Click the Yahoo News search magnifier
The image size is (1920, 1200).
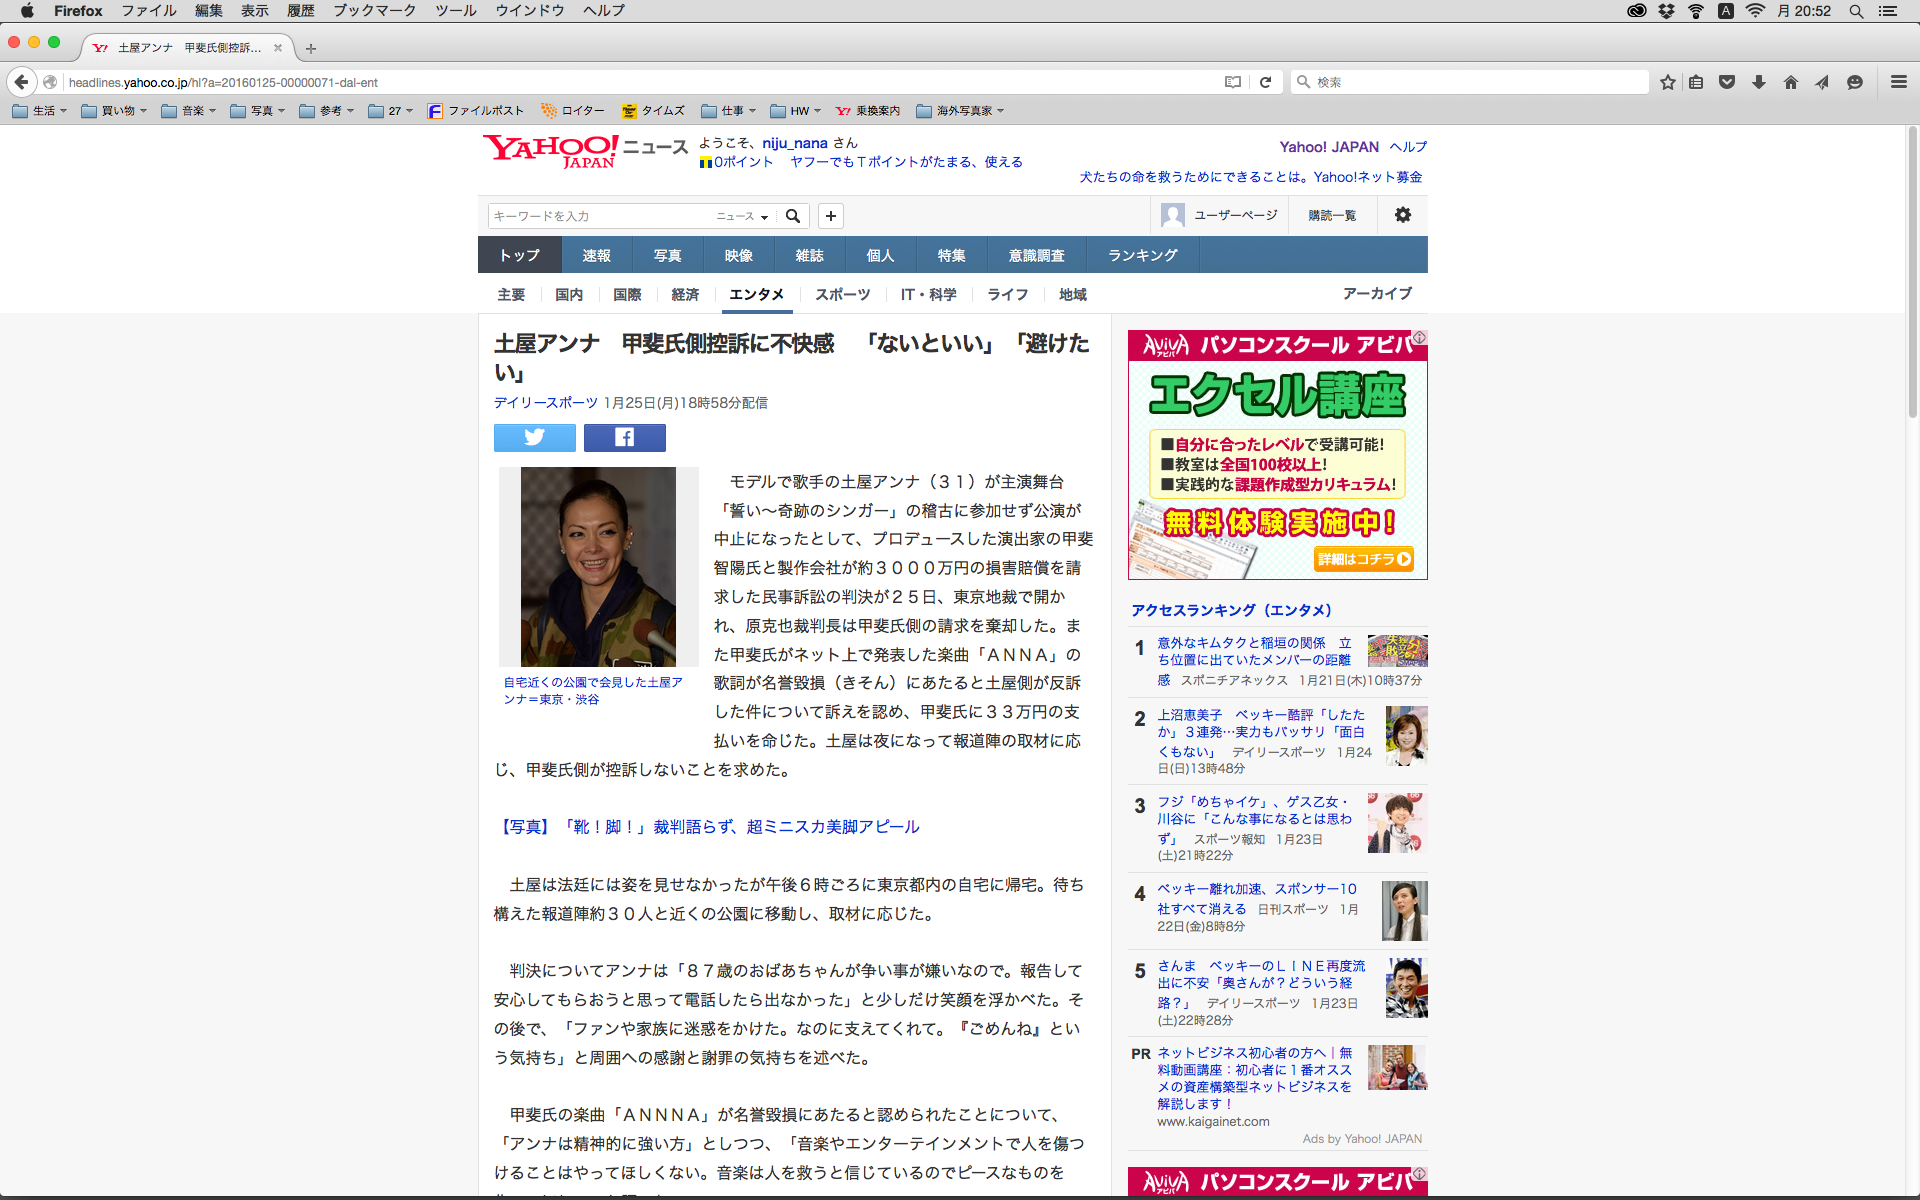[793, 216]
